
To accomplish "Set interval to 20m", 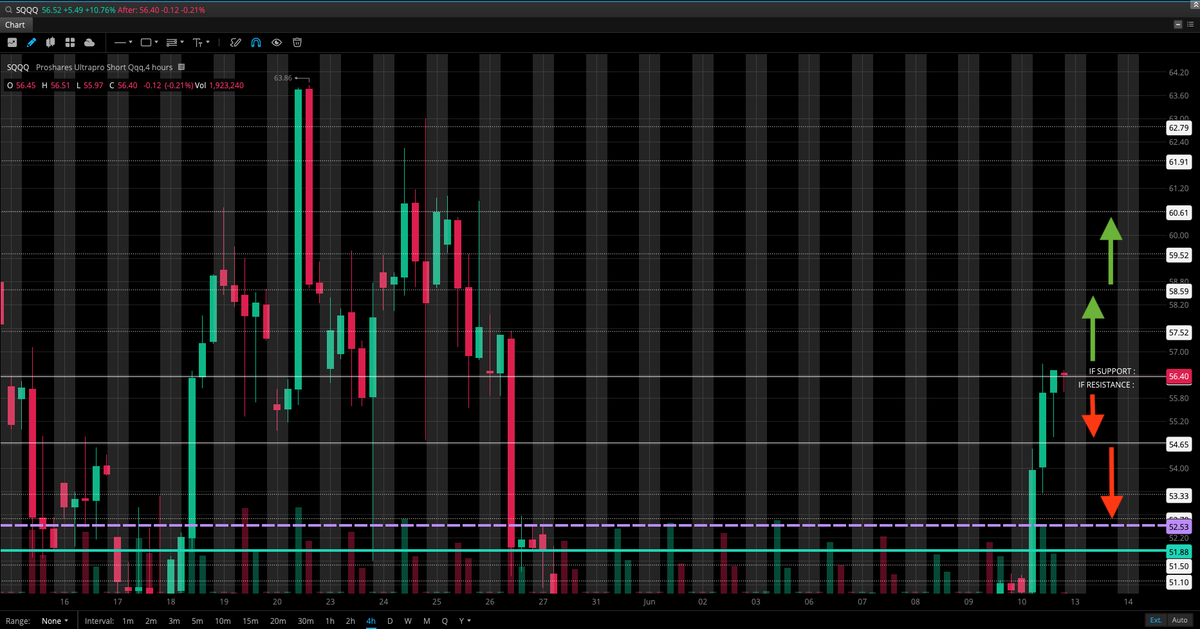I will tap(277, 621).
